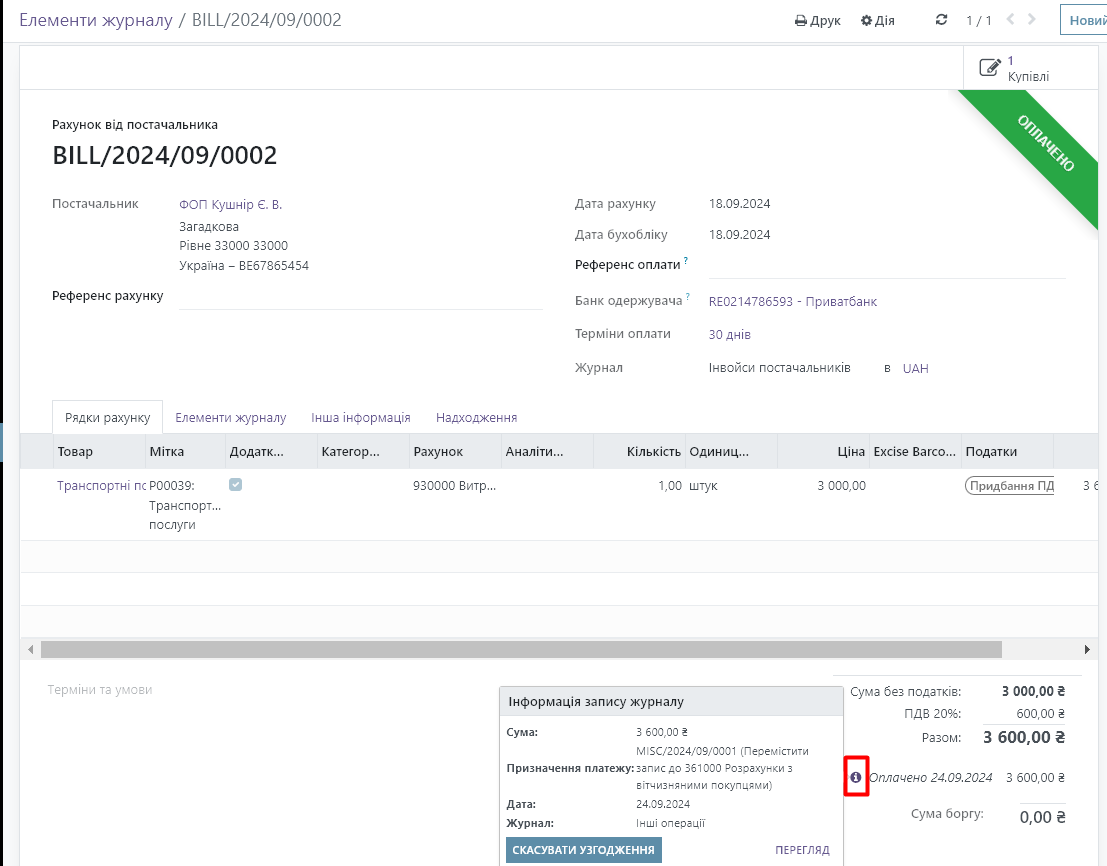Image resolution: width=1107 pixels, height=866 pixels.
Task: Toggle the checkbox in the Транспортні row
Action: point(236,485)
